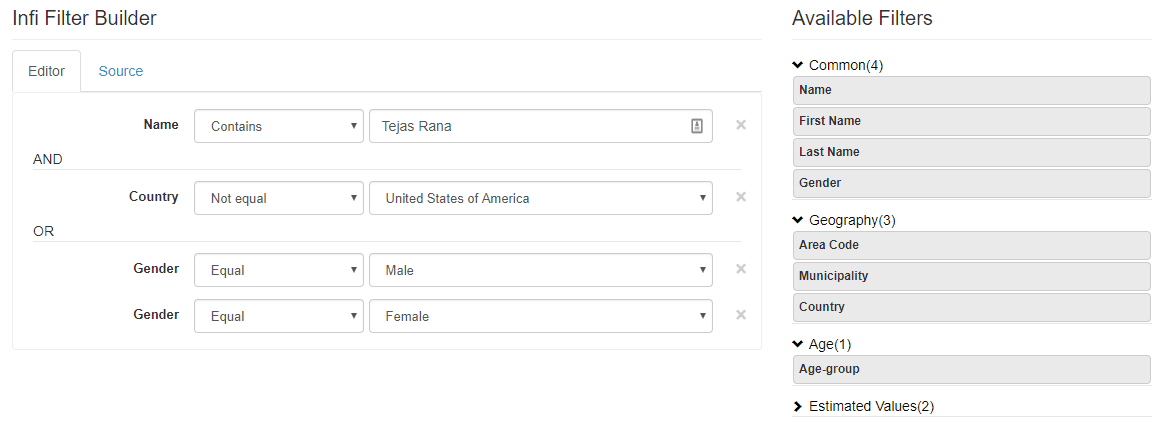This screenshot has height=448, width=1157.
Task: Select the Editor tab
Action: [47, 71]
